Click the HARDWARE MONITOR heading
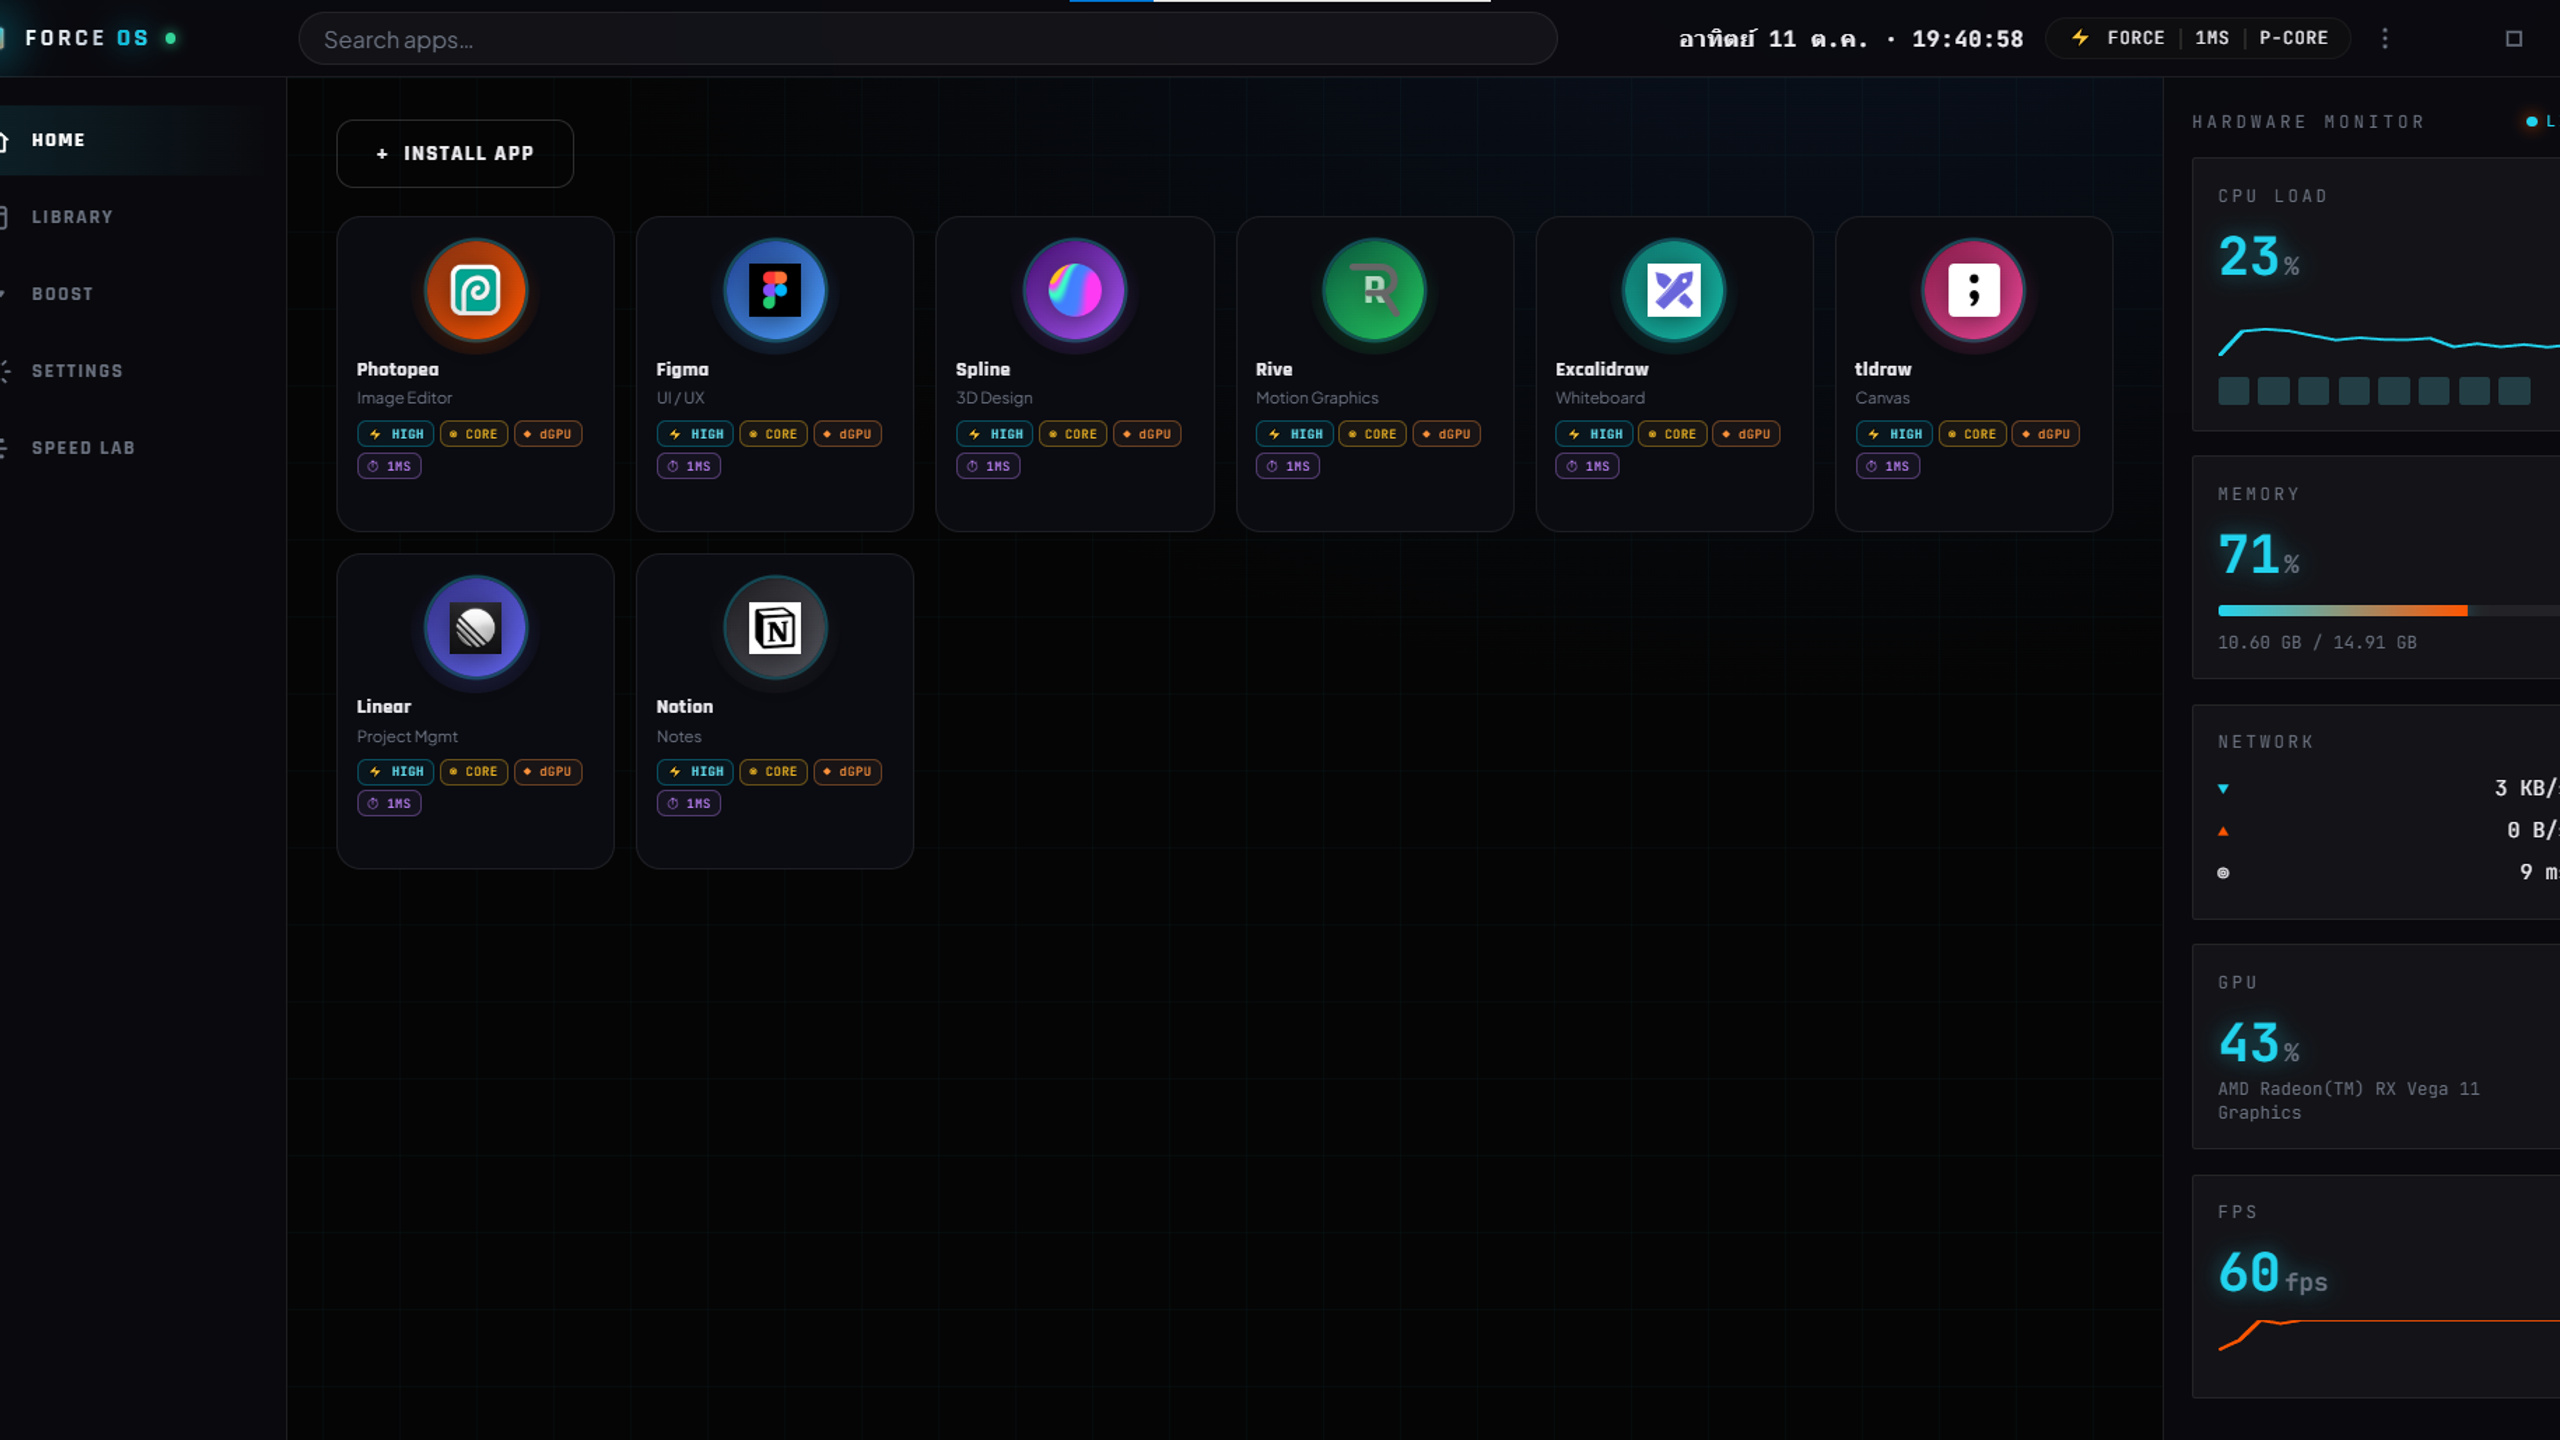Viewport: 2560px width, 1440px height. click(2309, 122)
